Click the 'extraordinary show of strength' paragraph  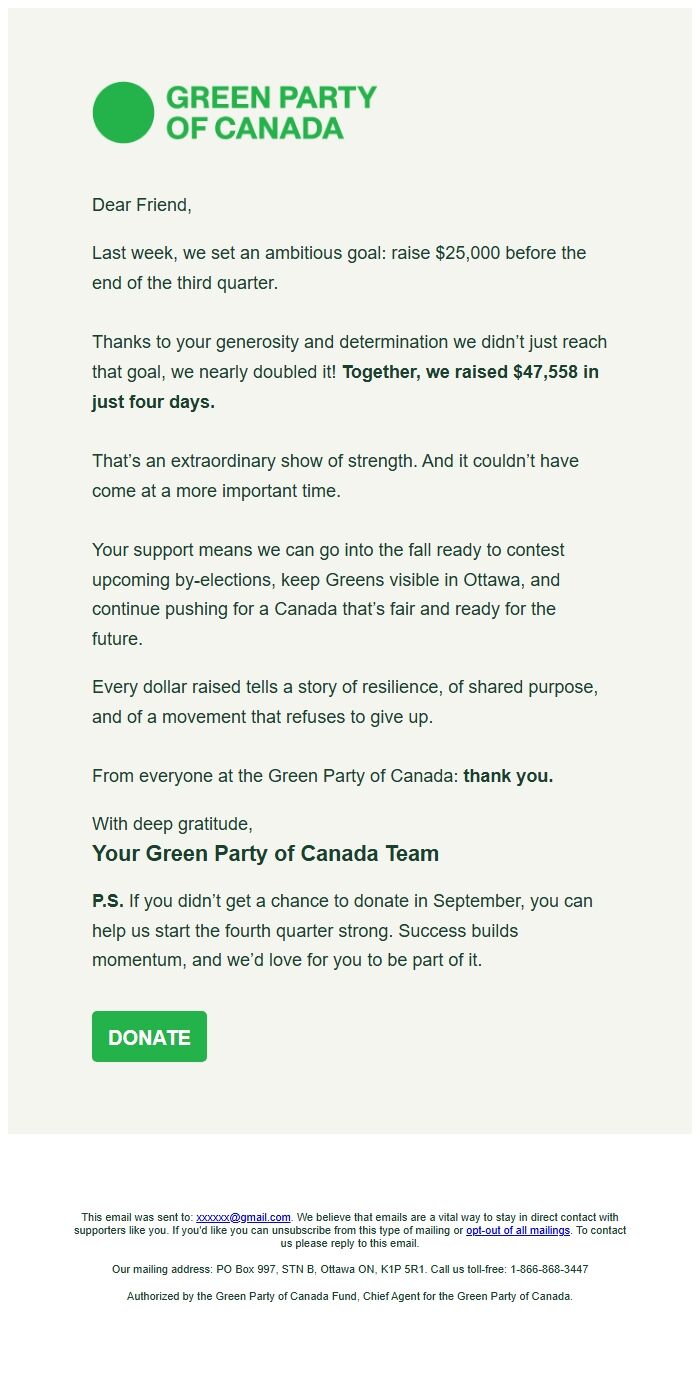click(335, 476)
